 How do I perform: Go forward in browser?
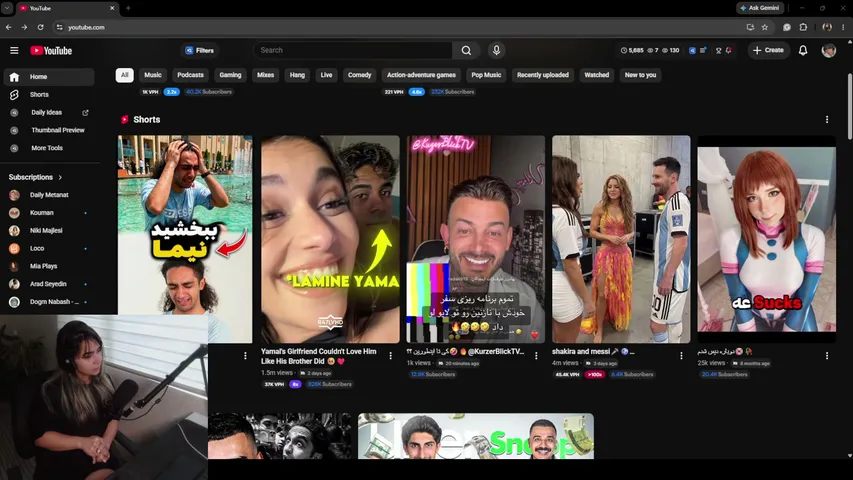click(x=24, y=27)
